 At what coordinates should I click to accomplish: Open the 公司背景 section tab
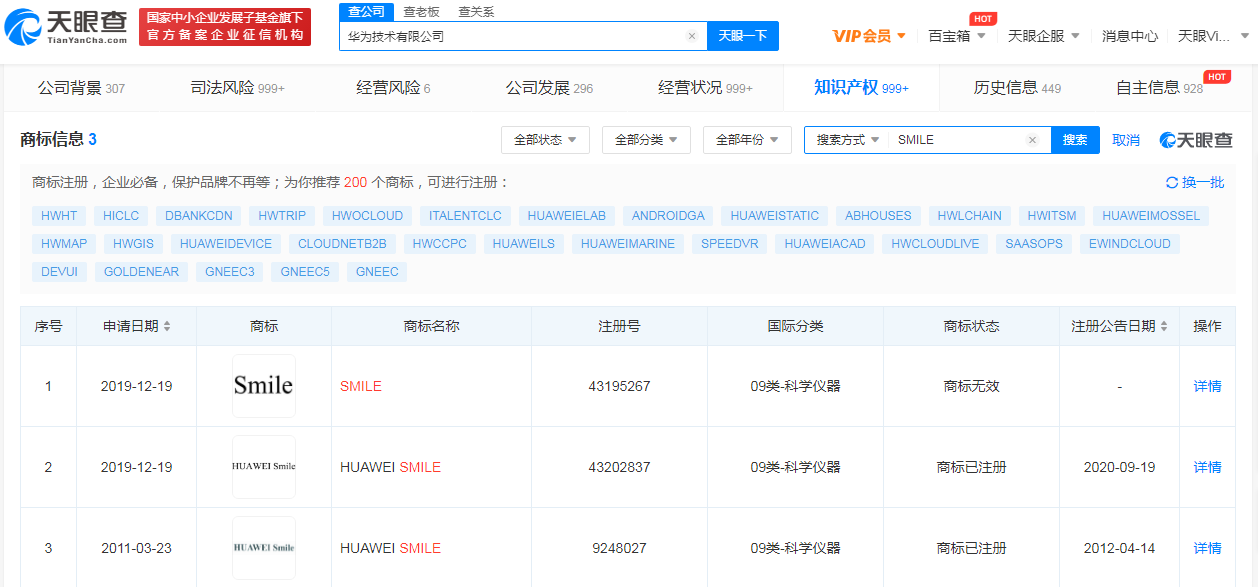81,88
